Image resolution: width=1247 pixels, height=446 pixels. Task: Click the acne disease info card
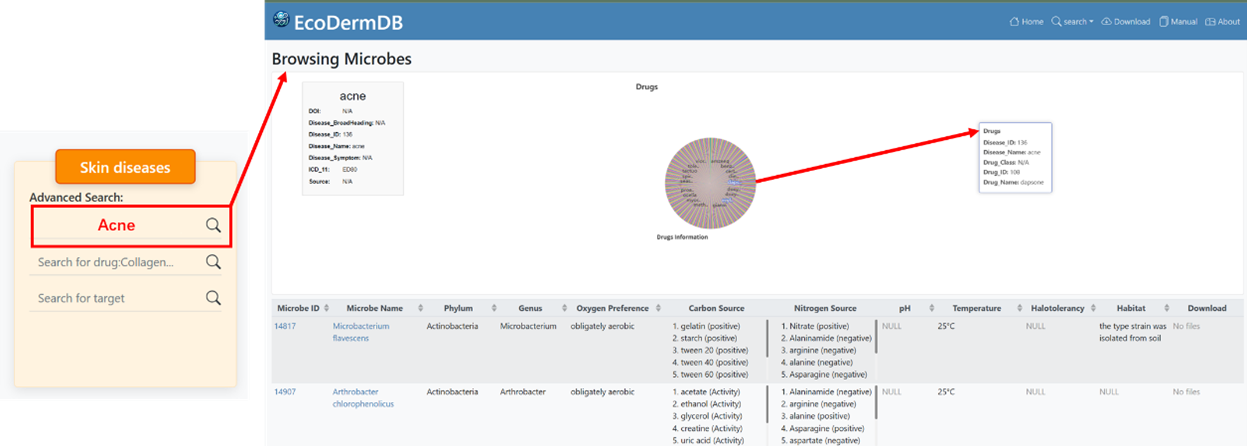point(352,138)
